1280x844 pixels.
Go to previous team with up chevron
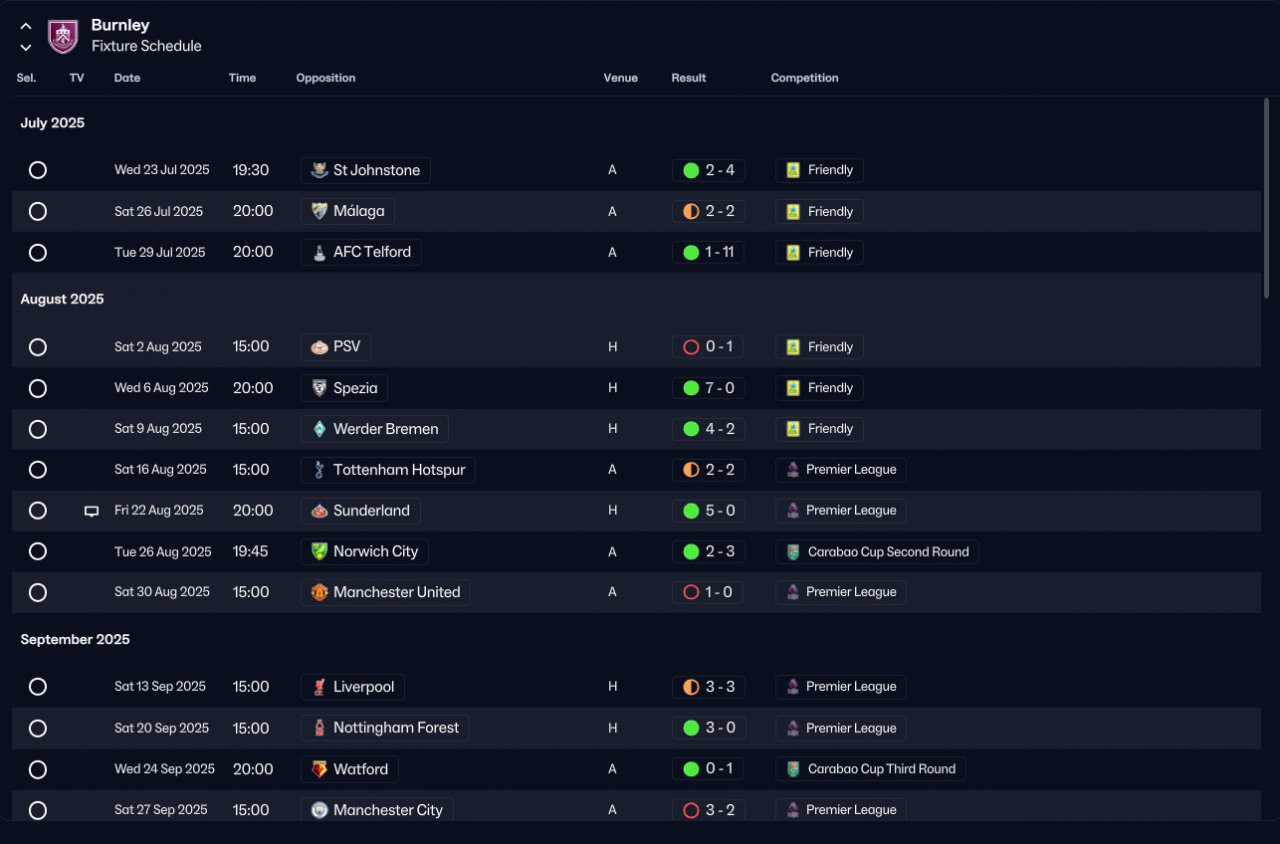[26, 27]
